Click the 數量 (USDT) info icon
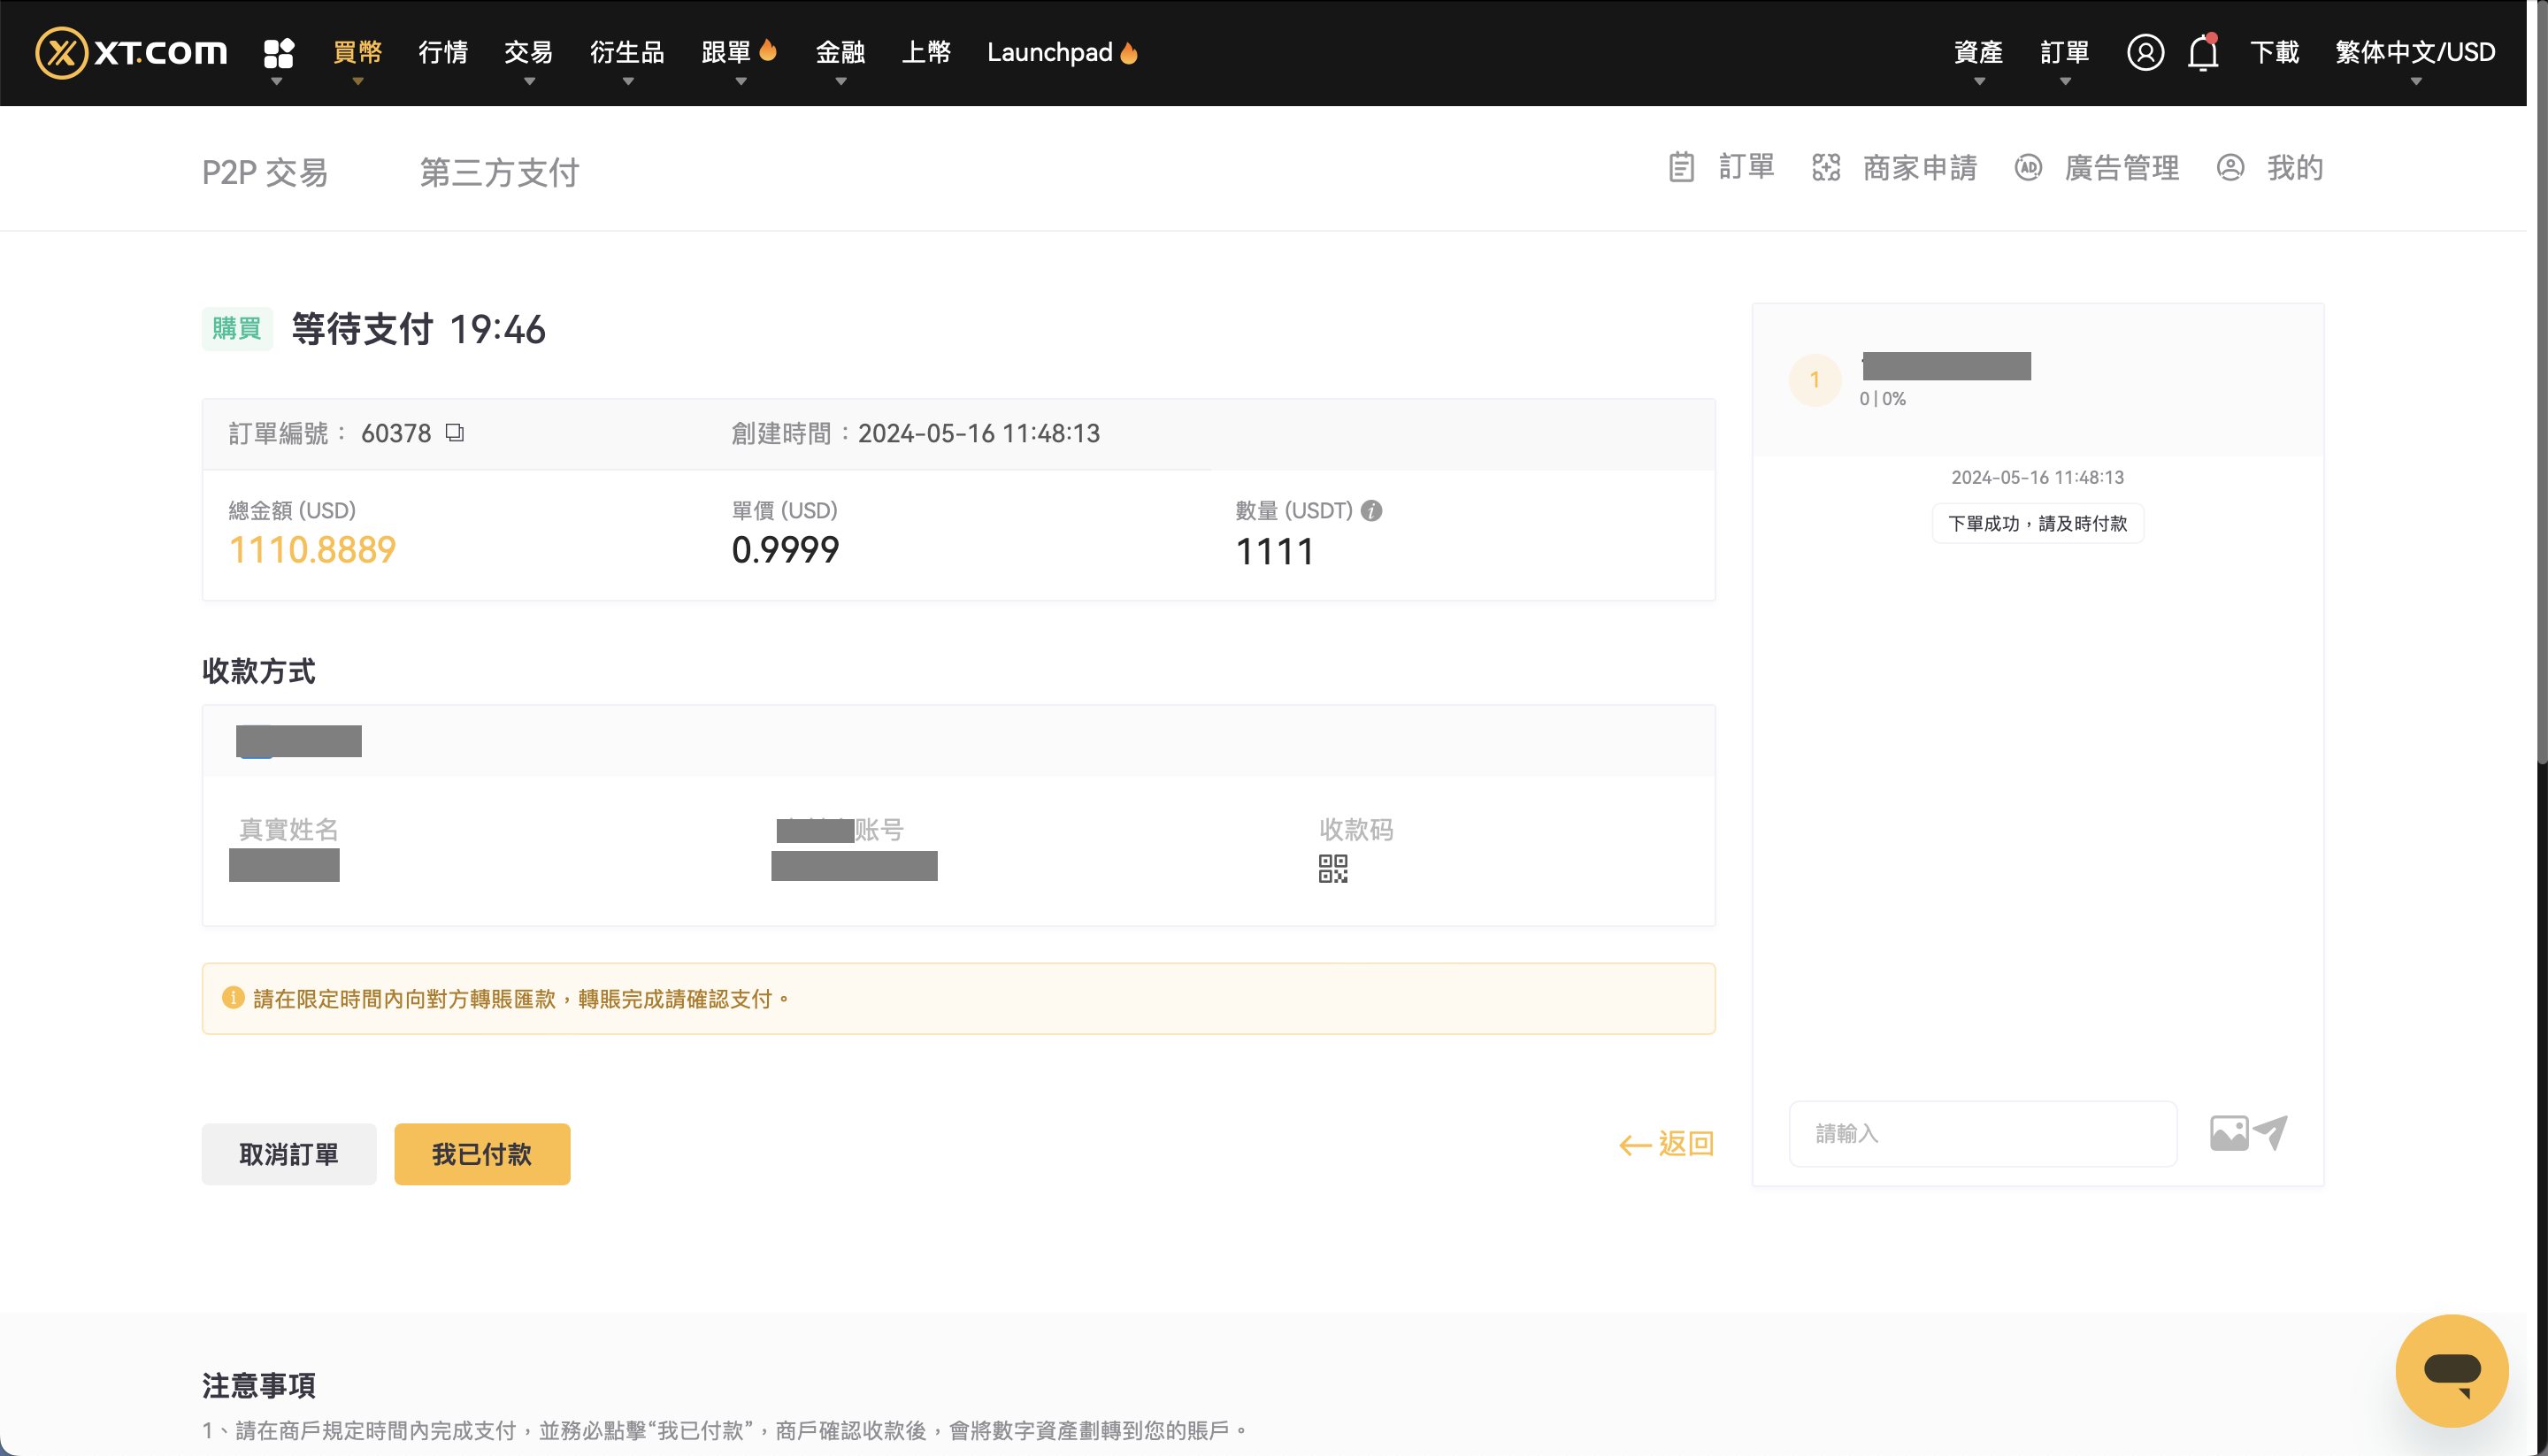 [1371, 510]
